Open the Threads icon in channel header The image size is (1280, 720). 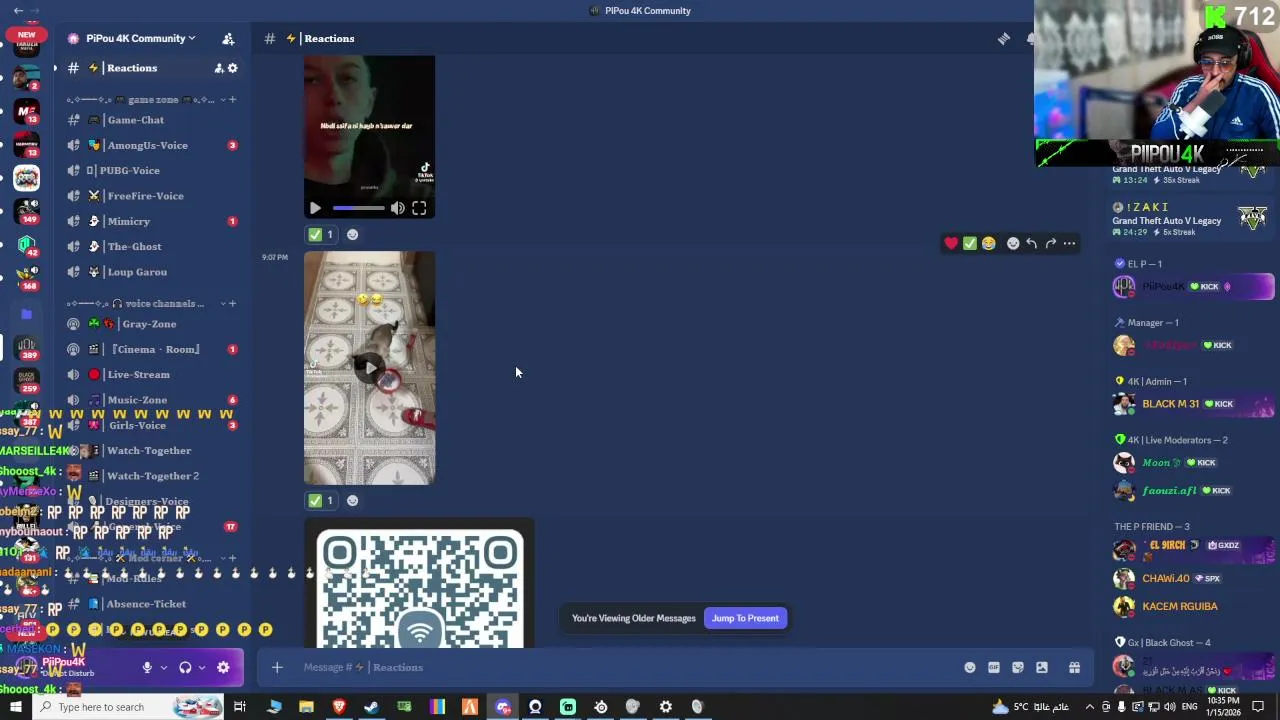click(1003, 38)
